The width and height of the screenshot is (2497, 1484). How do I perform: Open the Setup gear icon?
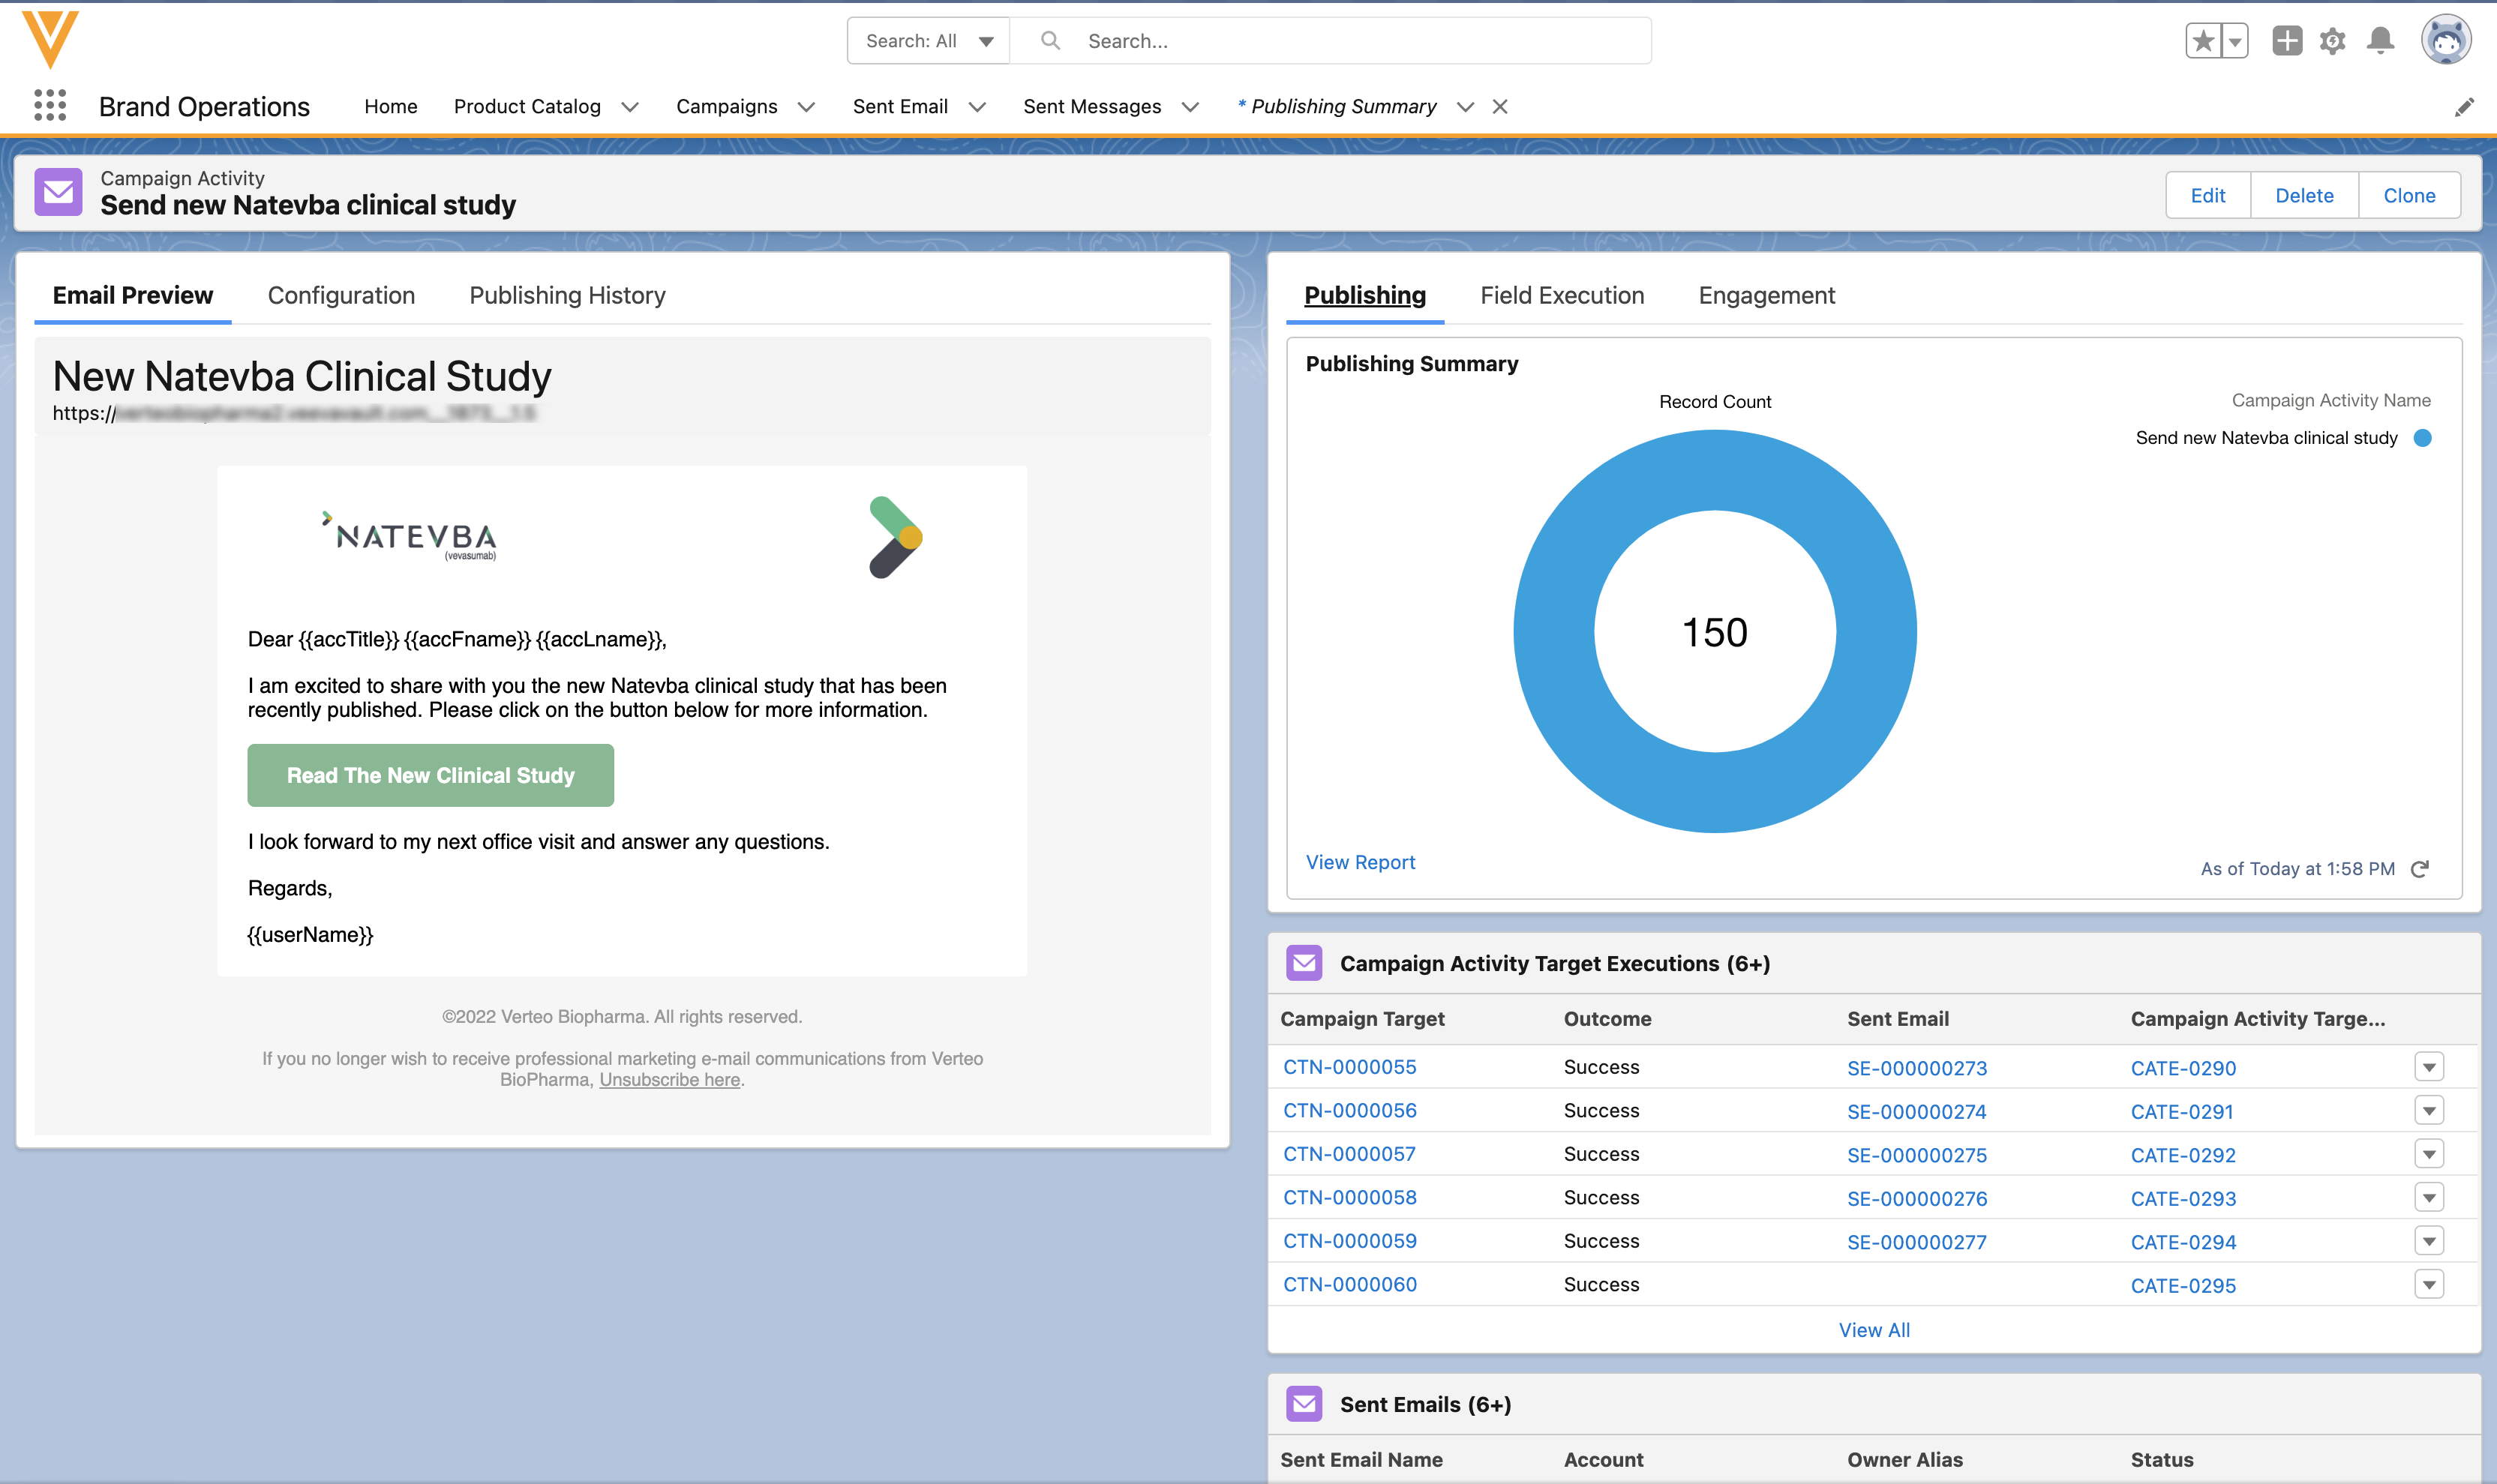coord(2333,41)
